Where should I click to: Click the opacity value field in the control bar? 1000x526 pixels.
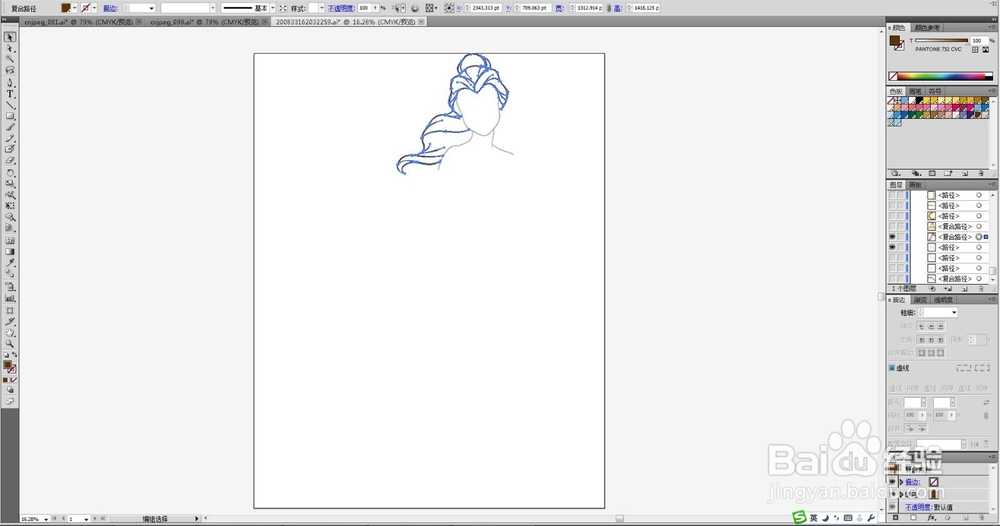point(364,8)
